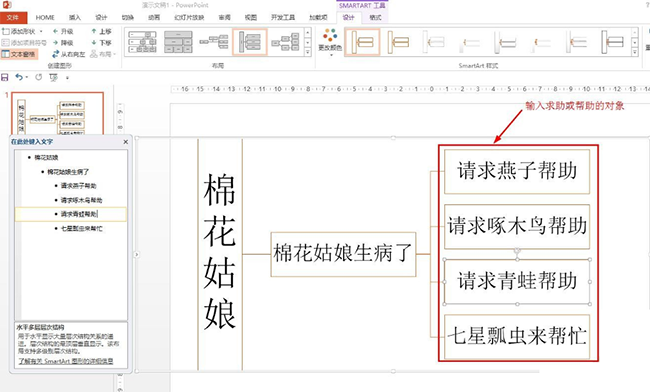Switch to the 视图 (View) tab
The height and width of the screenshot is (392, 650).
pos(251,17)
